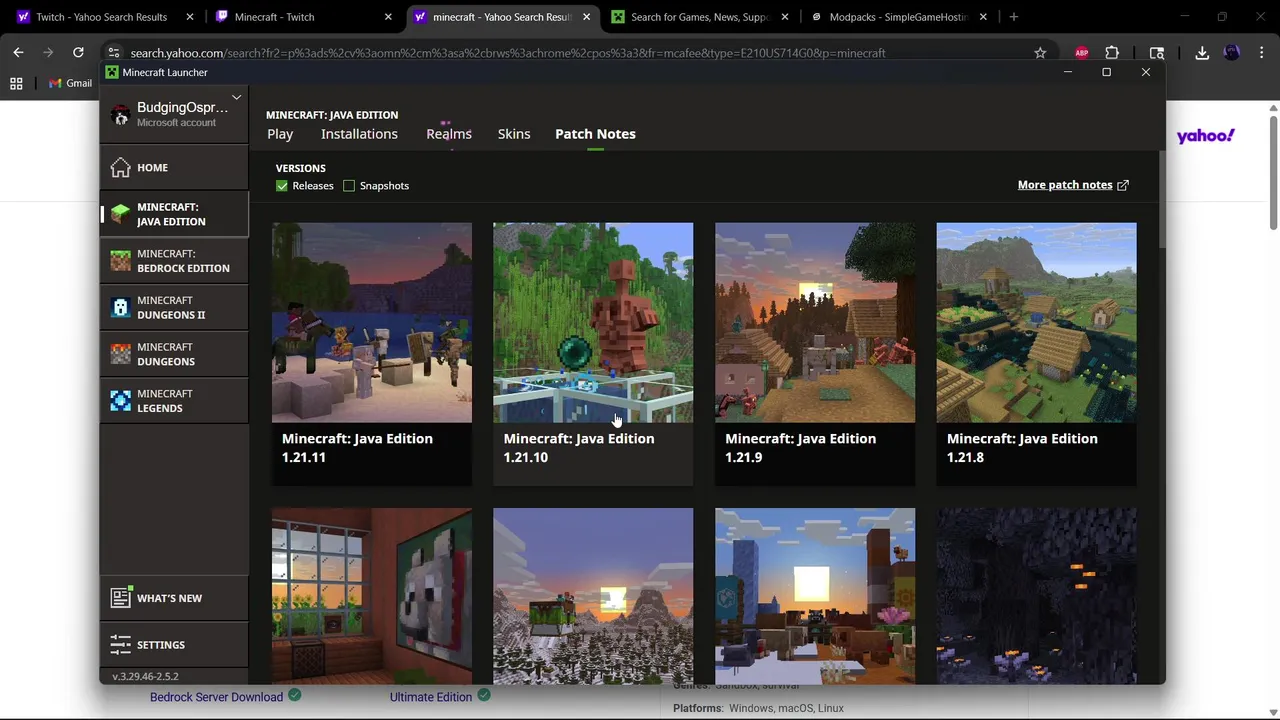
Task: Close the Twitch - Yahoo Search tab
Action: (x=190, y=17)
